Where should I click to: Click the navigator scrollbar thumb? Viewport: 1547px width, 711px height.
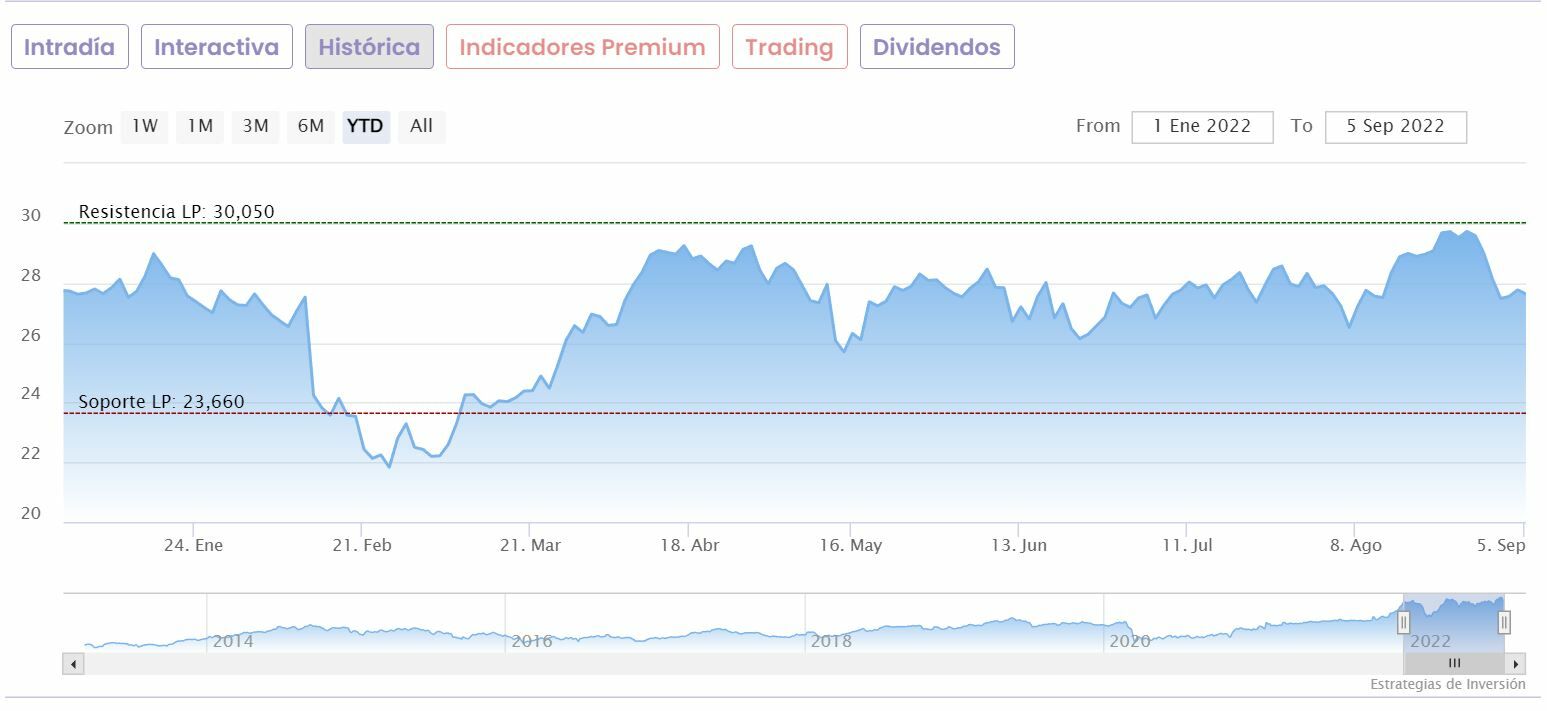pyautogui.click(x=1454, y=664)
